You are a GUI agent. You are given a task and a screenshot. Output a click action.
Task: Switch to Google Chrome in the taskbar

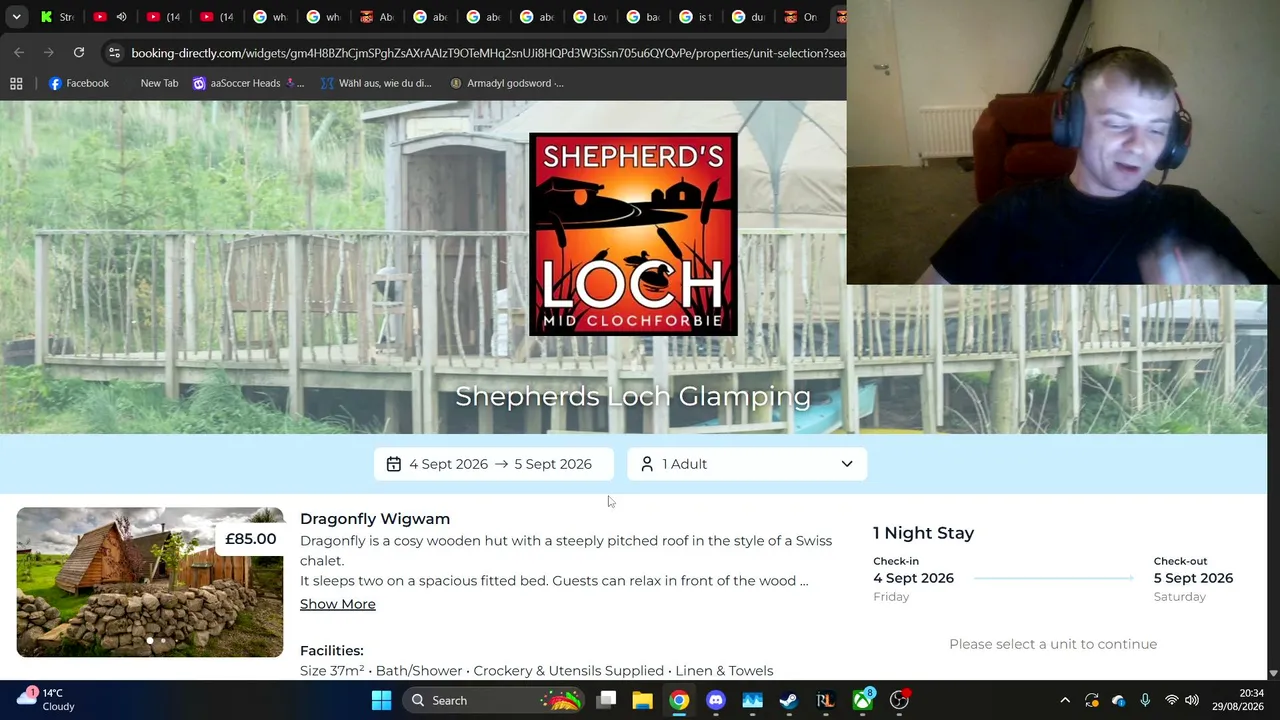point(679,700)
